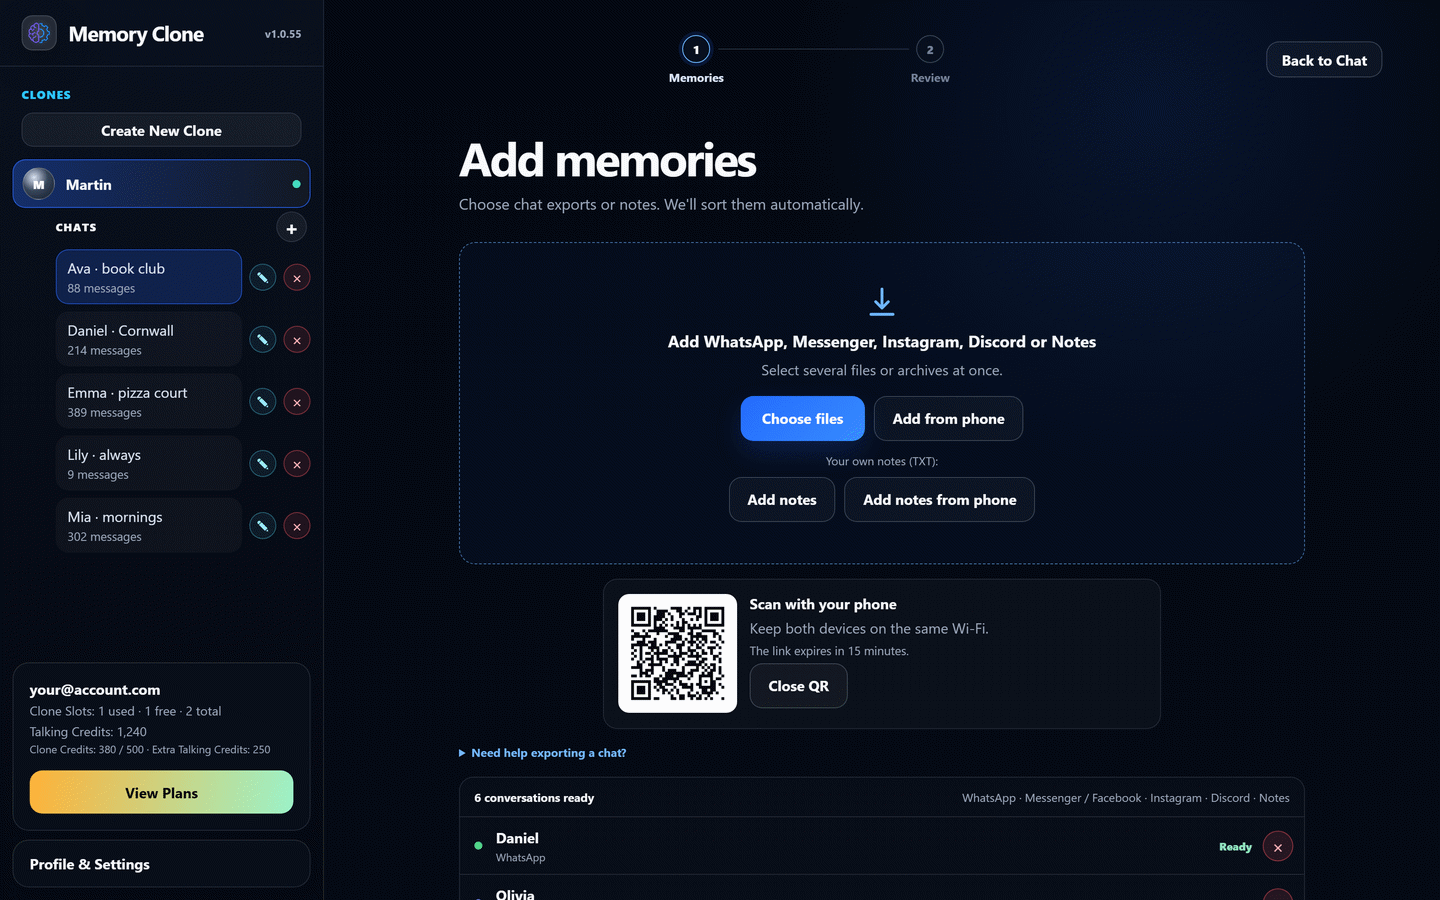Click the Add notes button
The width and height of the screenshot is (1440, 900).
782,500
